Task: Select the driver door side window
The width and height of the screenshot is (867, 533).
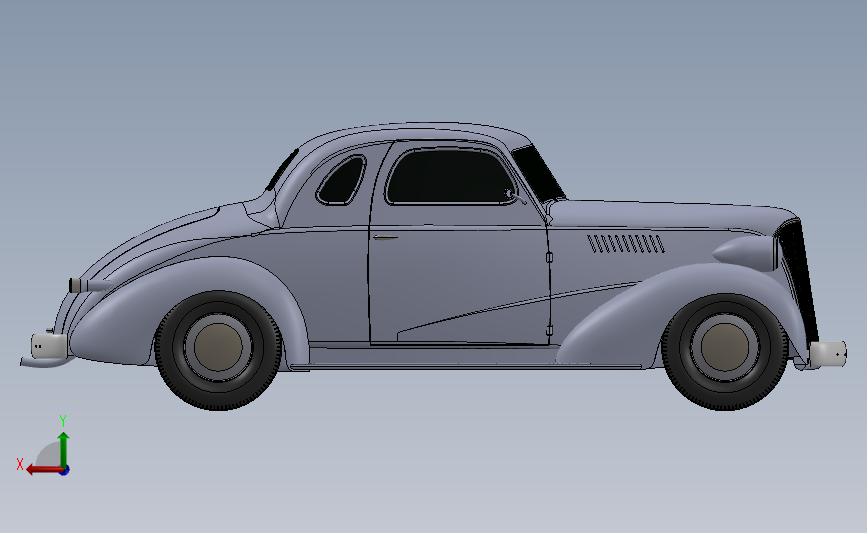Action: point(451,177)
